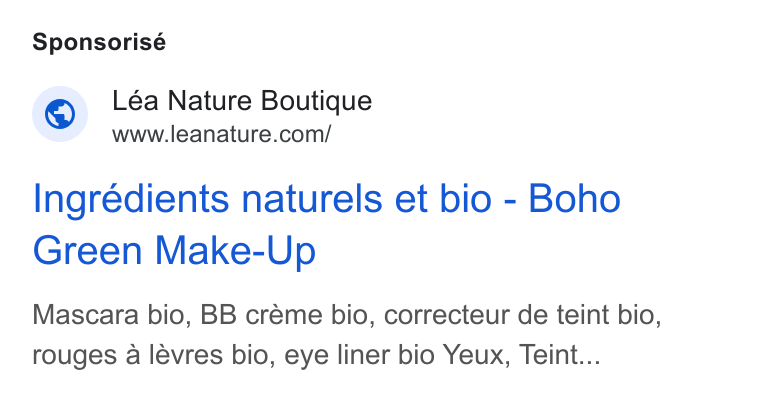
Task: Click 'eye liner bio' in the description
Action: pos(359,355)
